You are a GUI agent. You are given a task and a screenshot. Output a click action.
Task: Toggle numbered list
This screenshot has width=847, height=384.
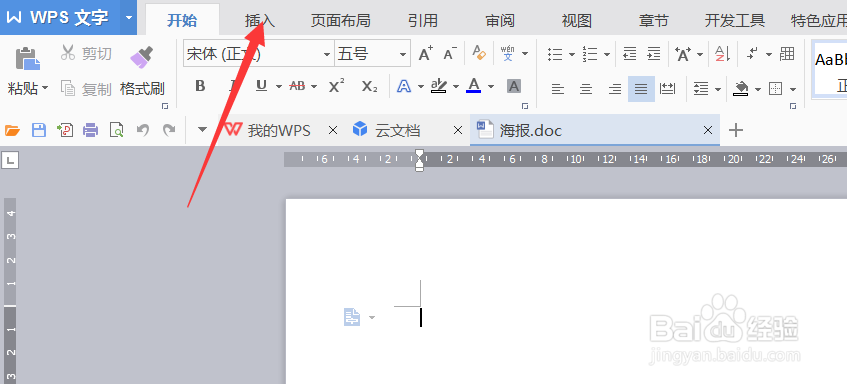[x=590, y=54]
